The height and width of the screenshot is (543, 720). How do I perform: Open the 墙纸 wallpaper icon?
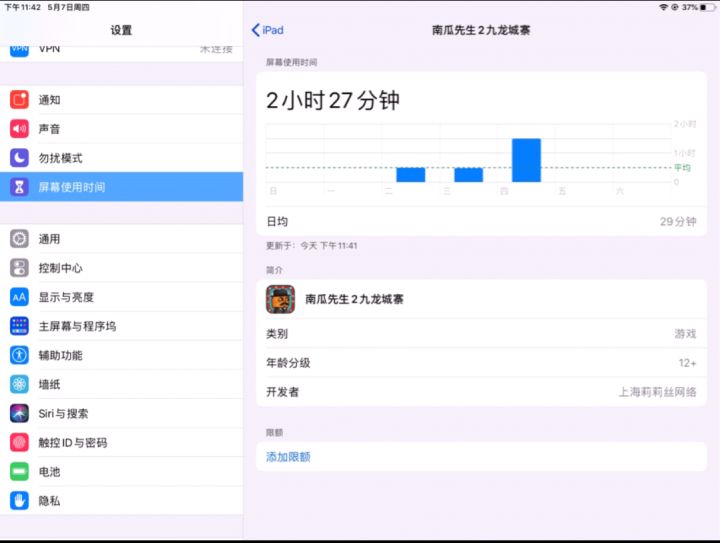pyautogui.click(x=19, y=384)
